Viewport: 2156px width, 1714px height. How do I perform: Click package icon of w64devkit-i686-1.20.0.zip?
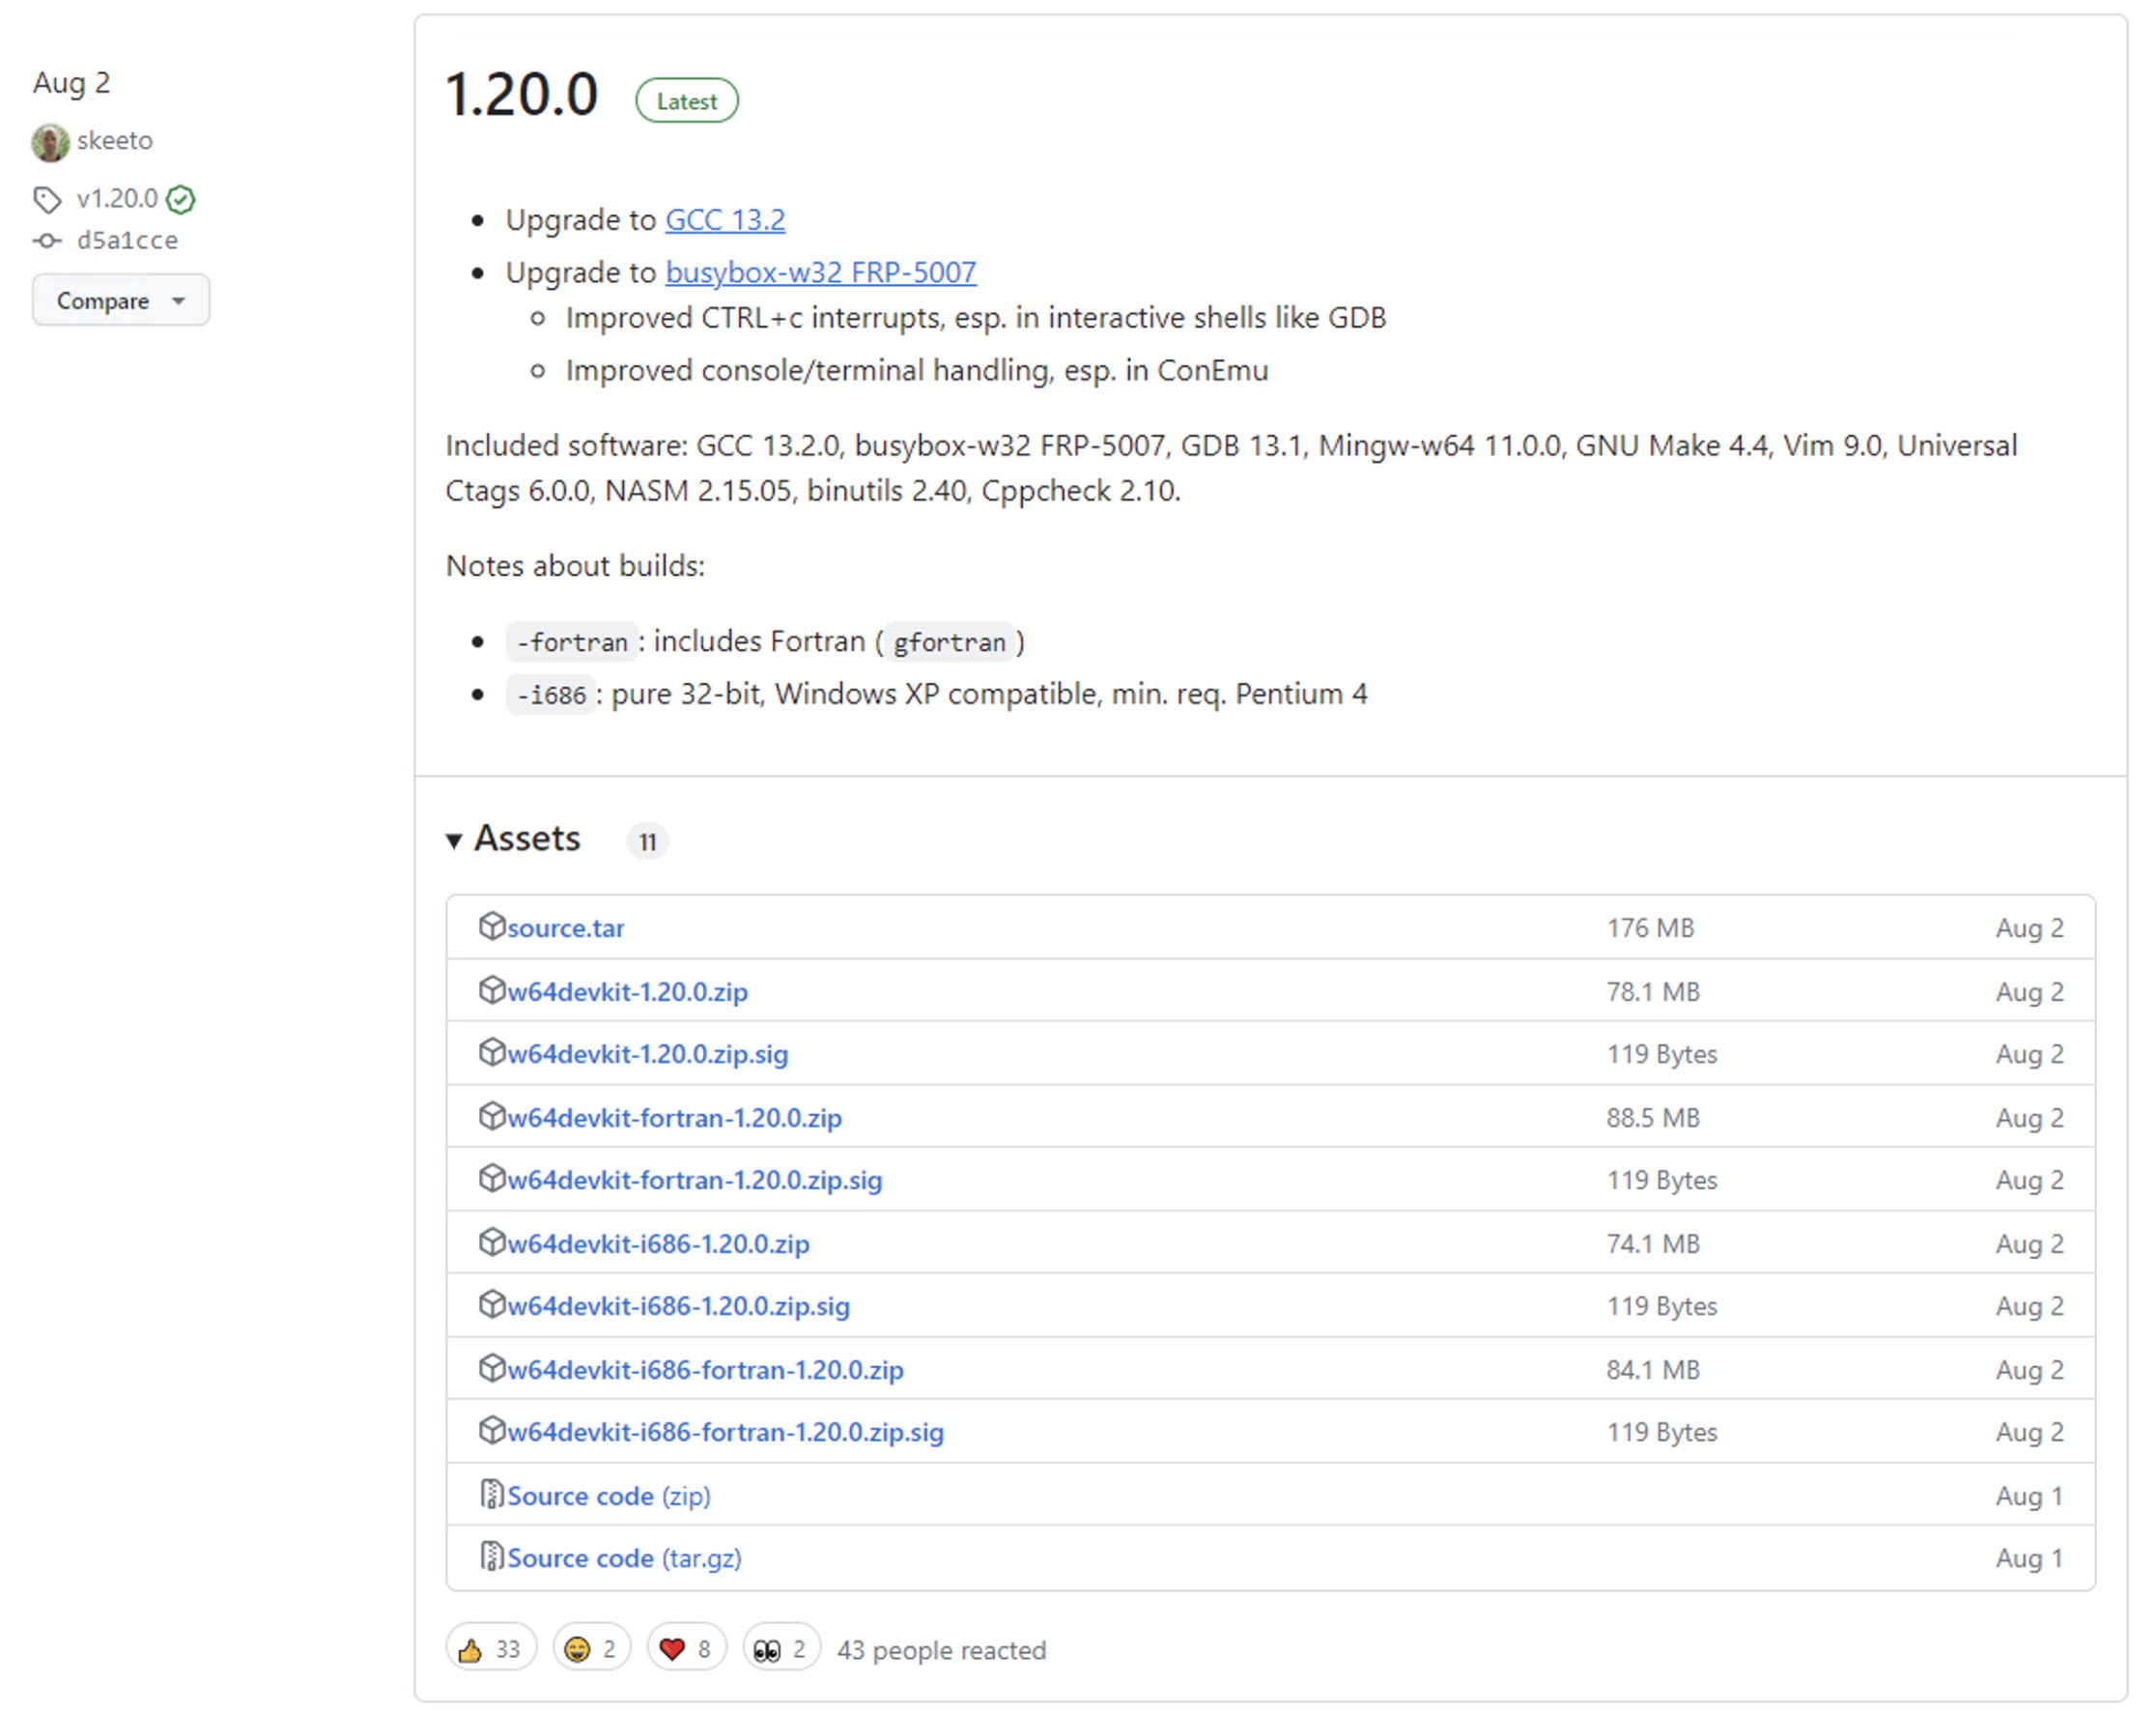tap(491, 1242)
